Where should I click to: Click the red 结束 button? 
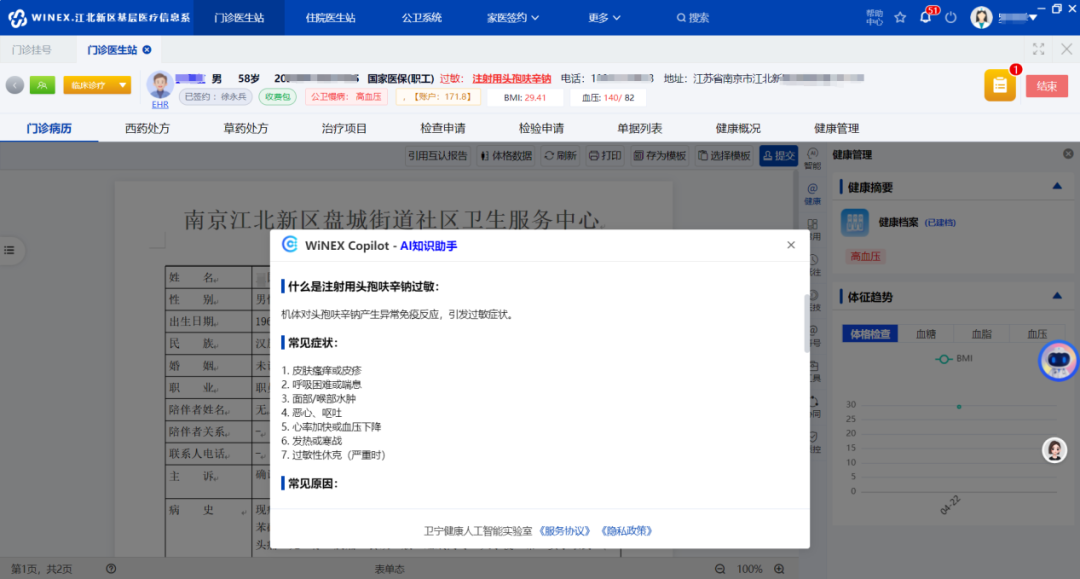(1046, 86)
